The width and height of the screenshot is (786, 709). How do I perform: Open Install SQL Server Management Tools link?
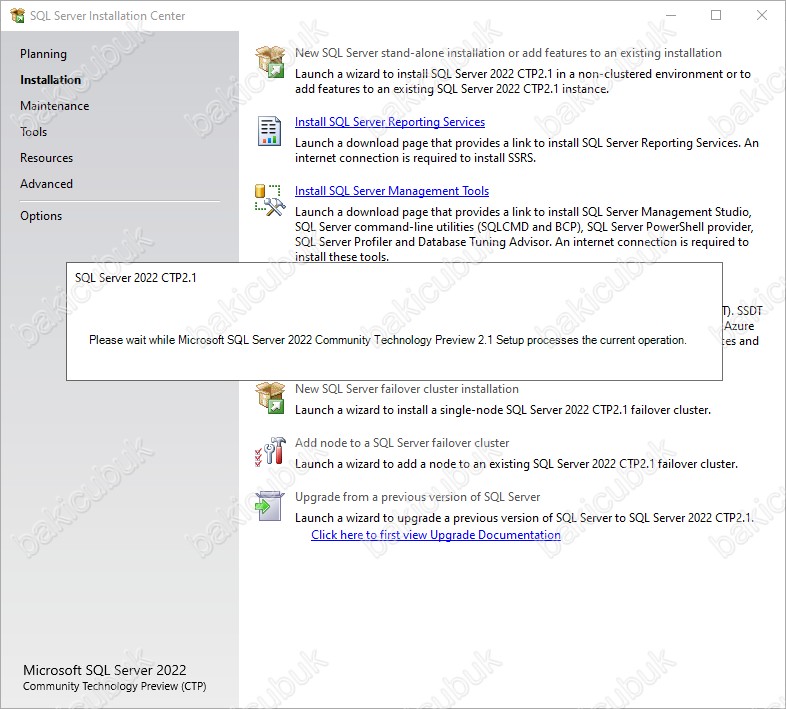pos(392,191)
